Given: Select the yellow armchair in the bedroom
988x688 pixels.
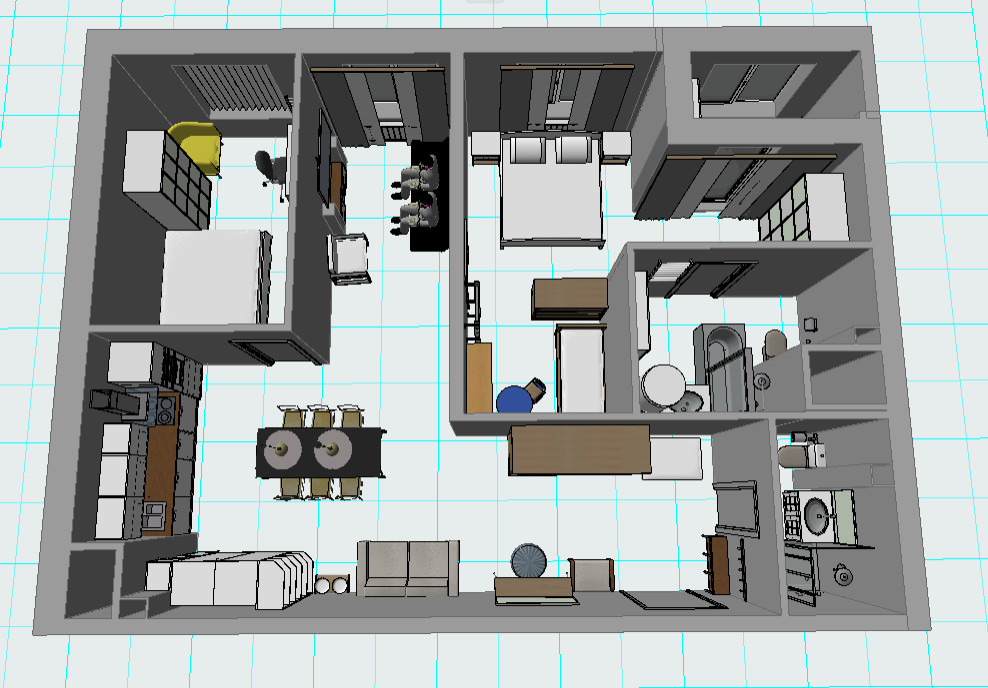Looking at the screenshot, I should click(195, 145).
